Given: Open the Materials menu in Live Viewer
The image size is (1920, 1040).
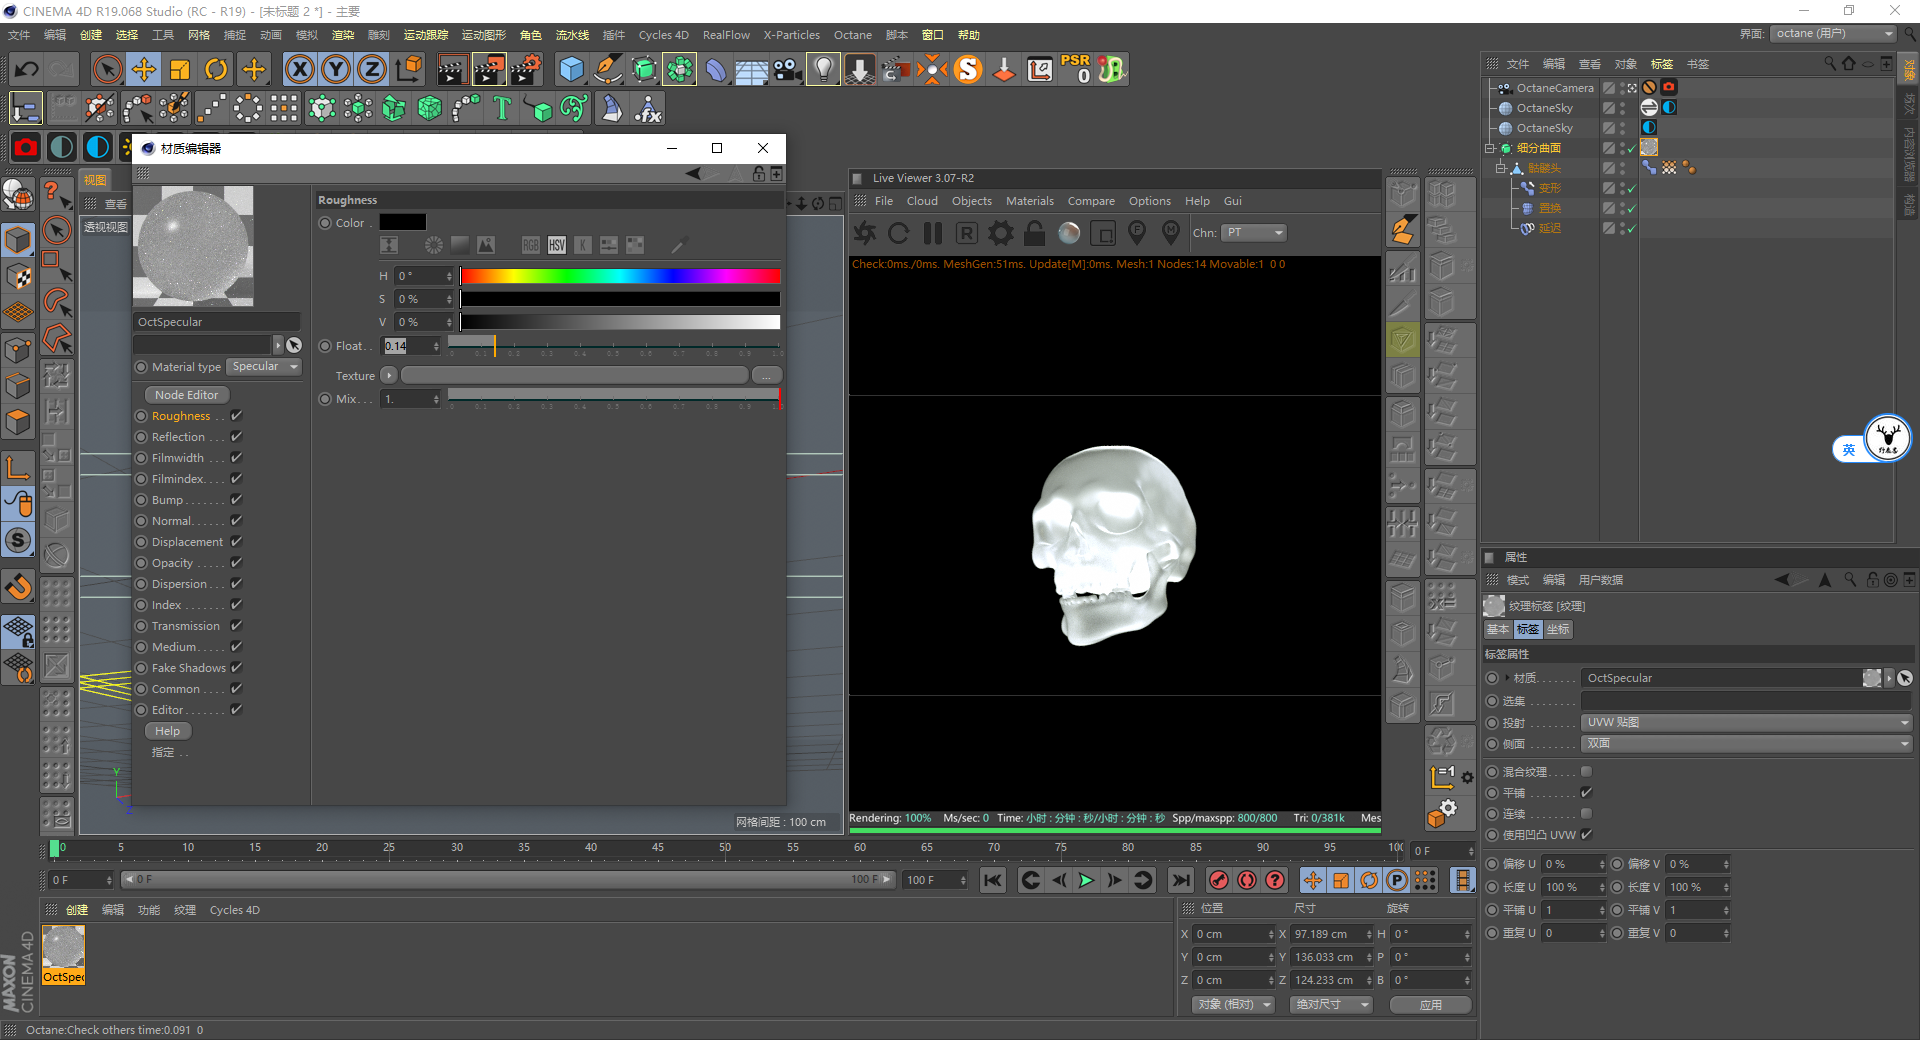Looking at the screenshot, I should (x=1029, y=201).
